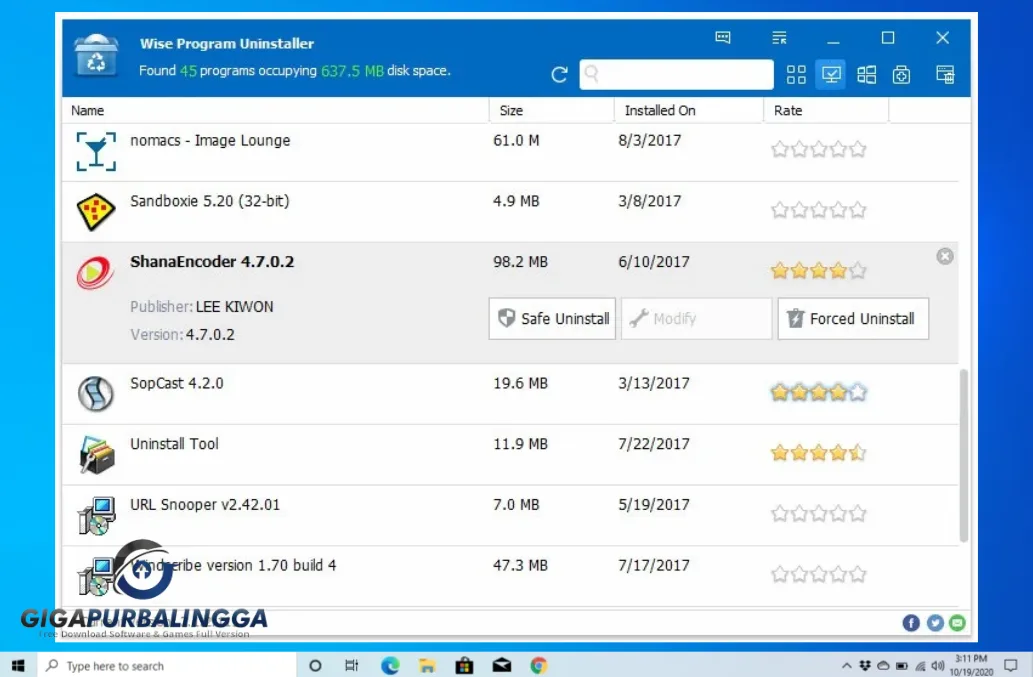
Task: Click the 6/10/2017 install date
Action: 654,262
